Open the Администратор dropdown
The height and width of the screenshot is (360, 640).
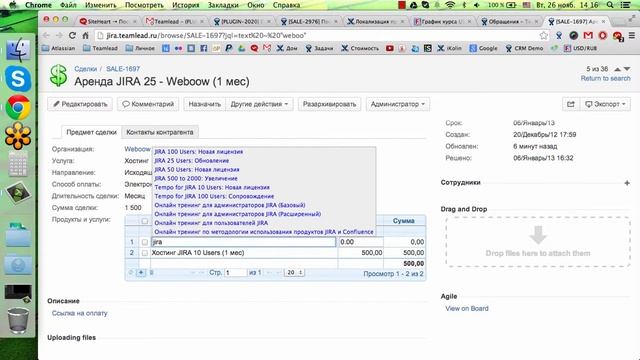pos(398,104)
